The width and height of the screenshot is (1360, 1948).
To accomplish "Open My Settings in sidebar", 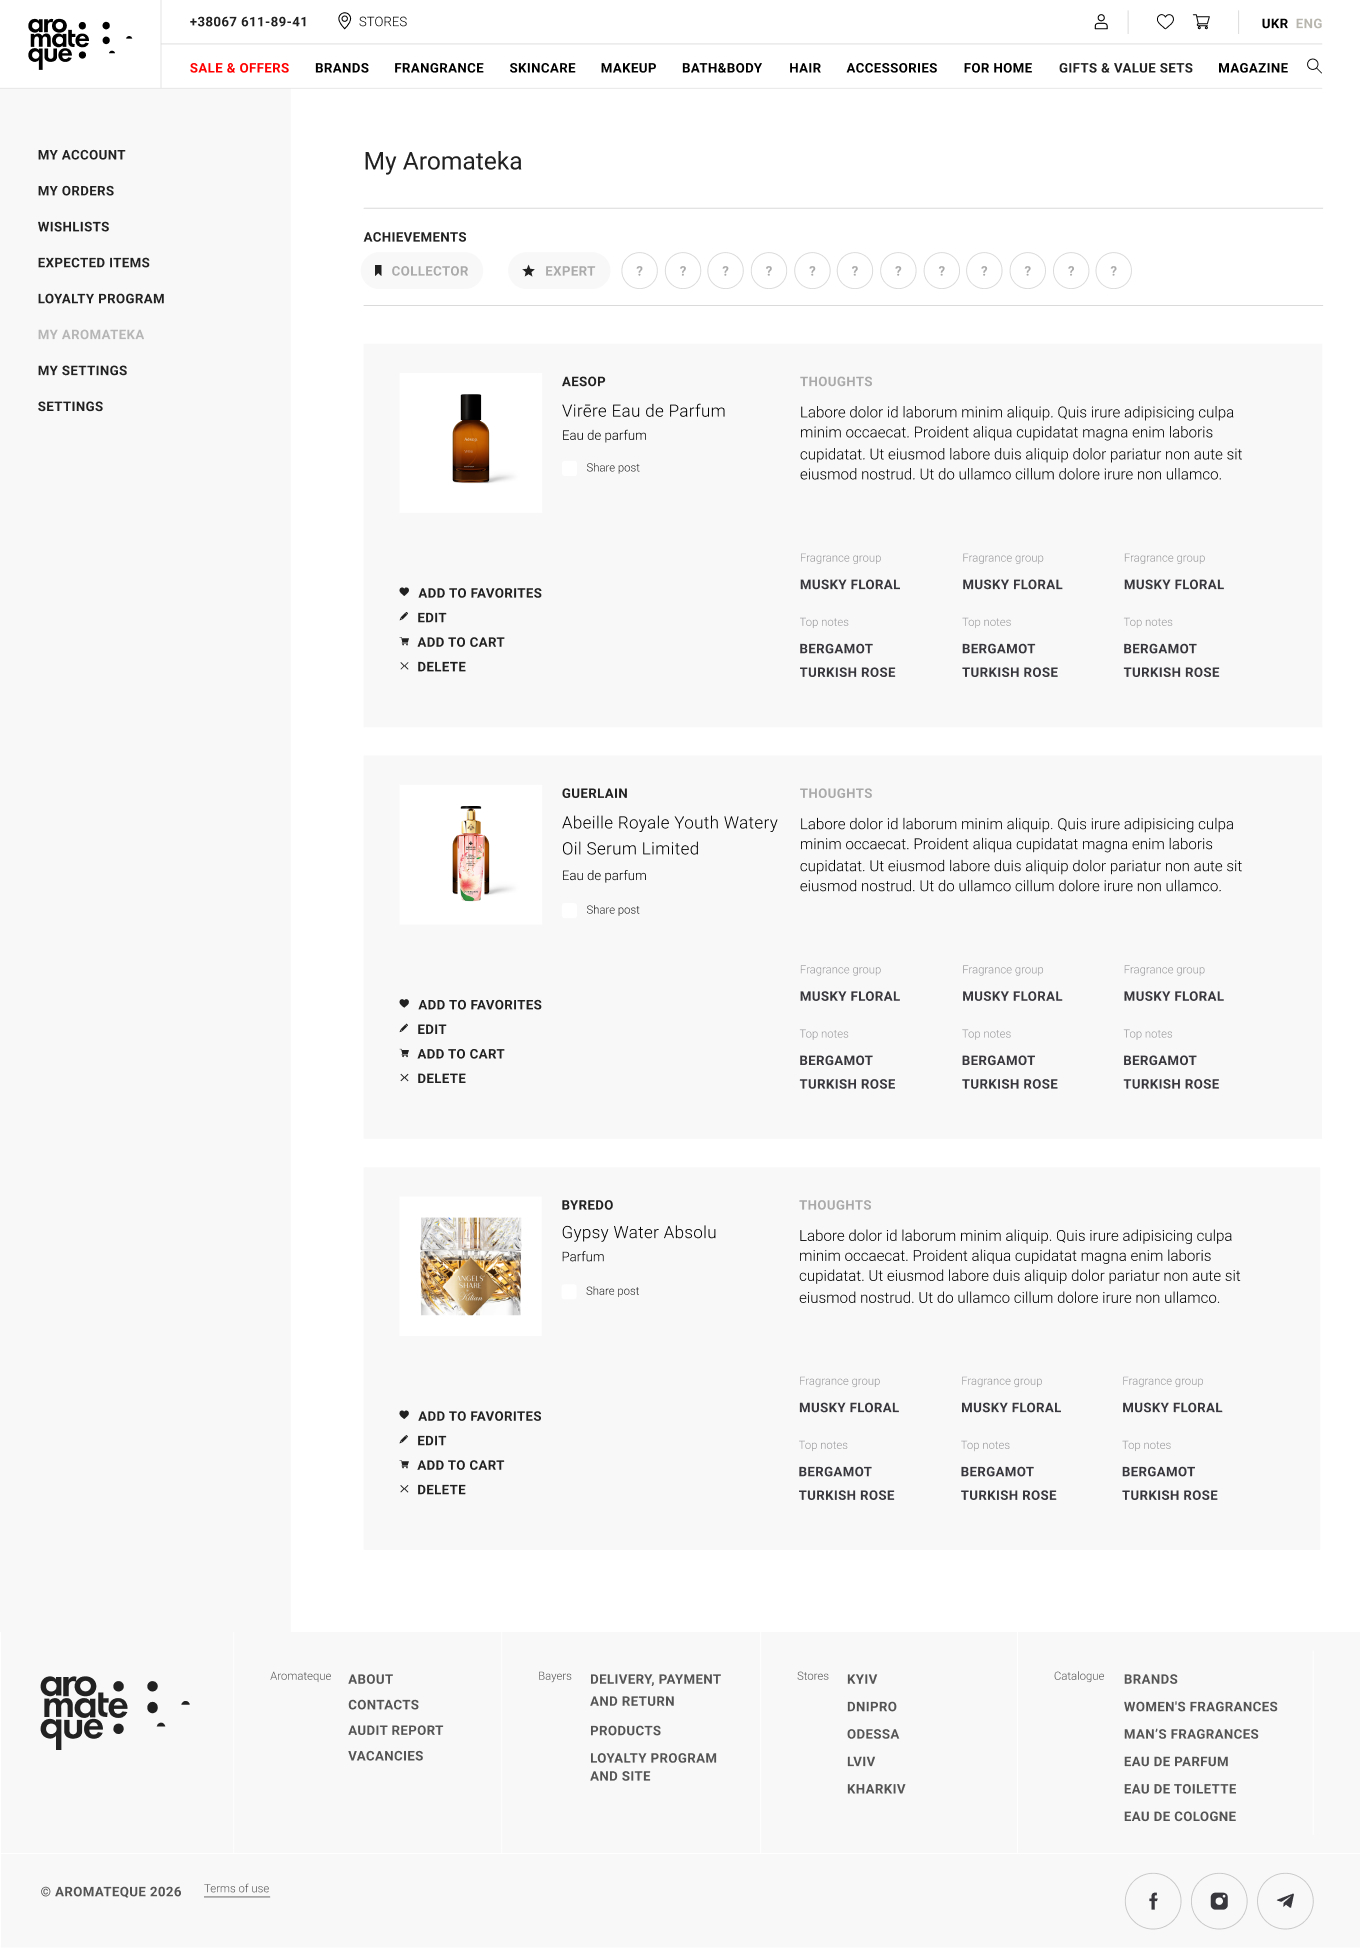I will (x=83, y=371).
